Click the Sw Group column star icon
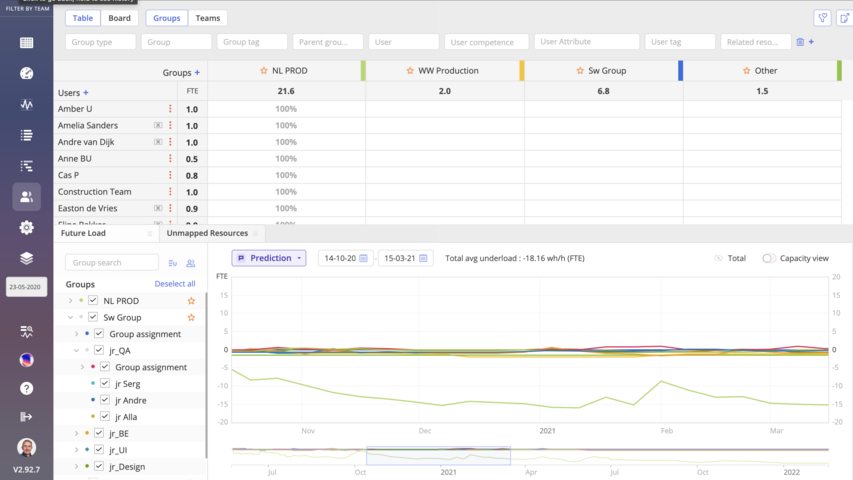 pyautogui.click(x=580, y=71)
